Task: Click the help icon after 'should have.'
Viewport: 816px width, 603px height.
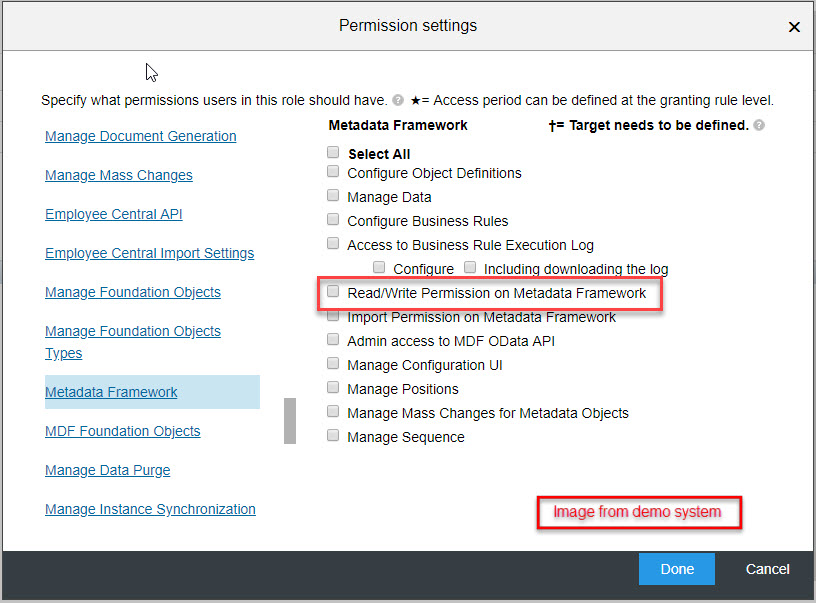Action: click(398, 100)
